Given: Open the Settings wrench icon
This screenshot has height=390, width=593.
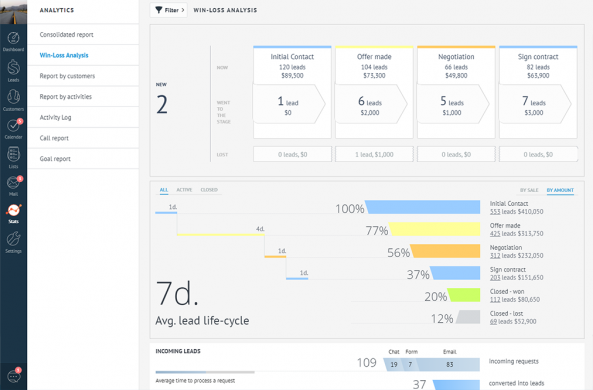Looking at the screenshot, I should pos(13,239).
